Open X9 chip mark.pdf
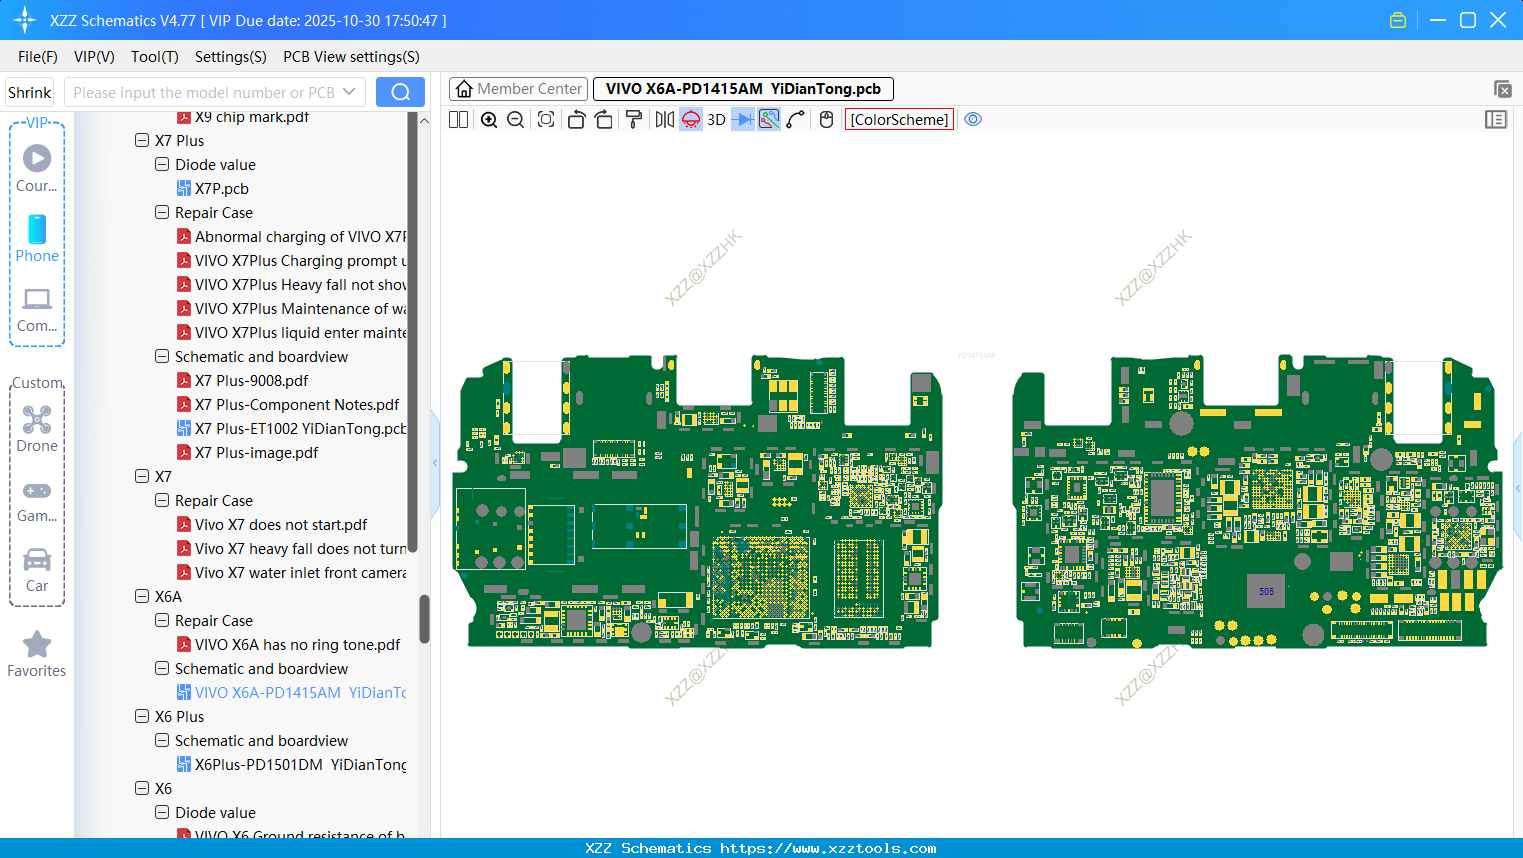 click(x=243, y=117)
